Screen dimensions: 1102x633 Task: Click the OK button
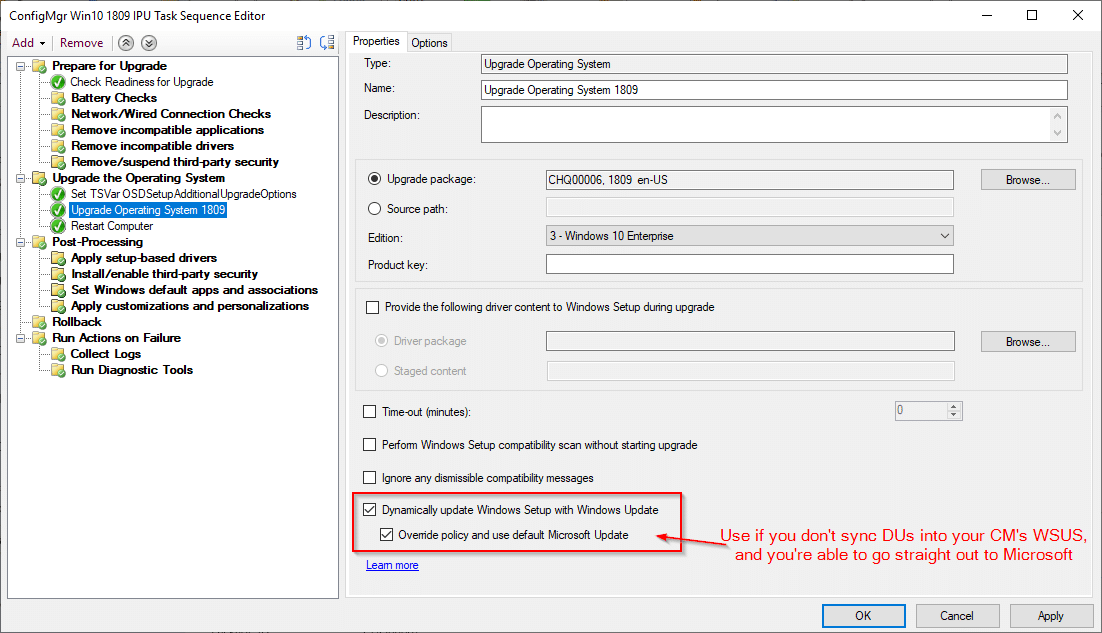tap(864, 616)
